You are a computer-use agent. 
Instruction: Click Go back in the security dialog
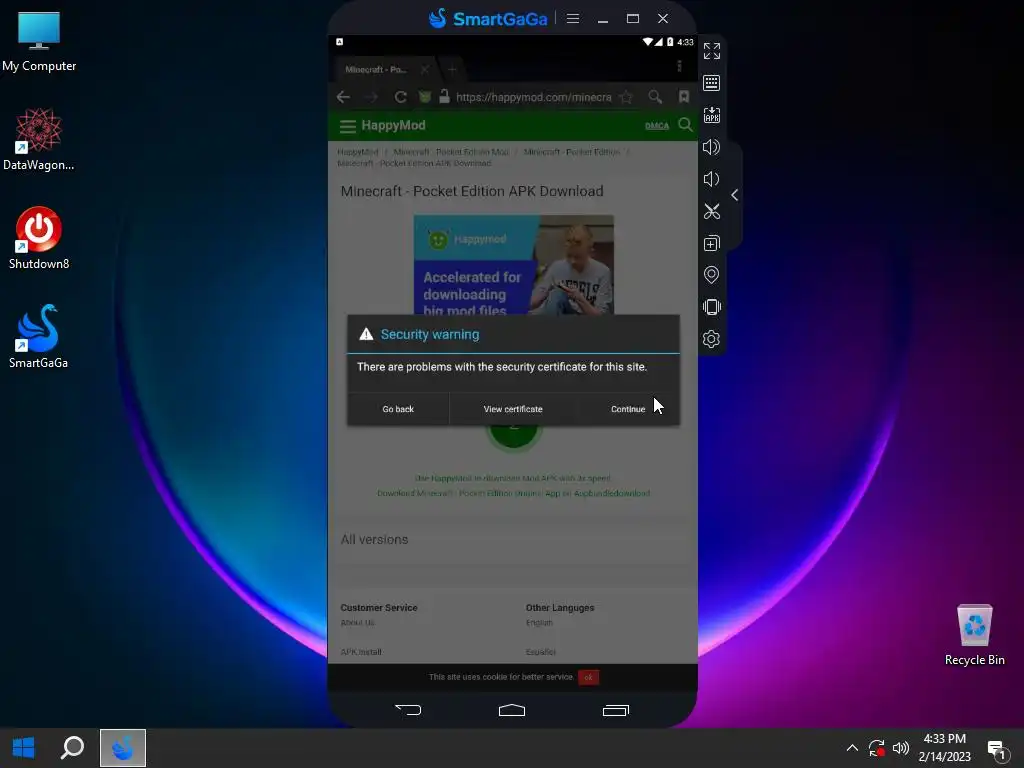(398, 409)
